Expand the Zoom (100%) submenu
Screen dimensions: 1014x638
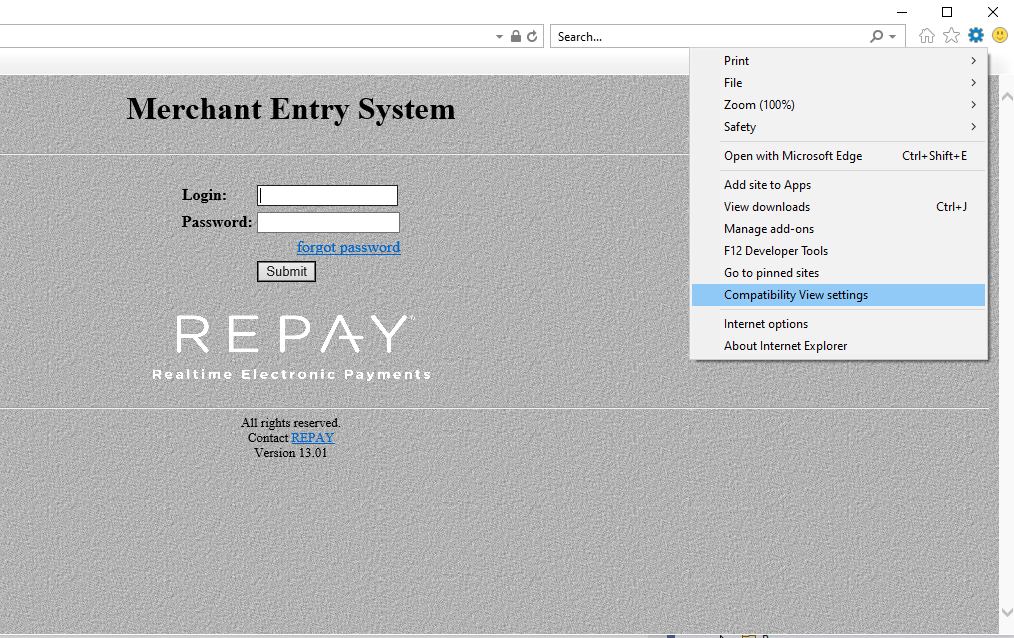coord(838,105)
